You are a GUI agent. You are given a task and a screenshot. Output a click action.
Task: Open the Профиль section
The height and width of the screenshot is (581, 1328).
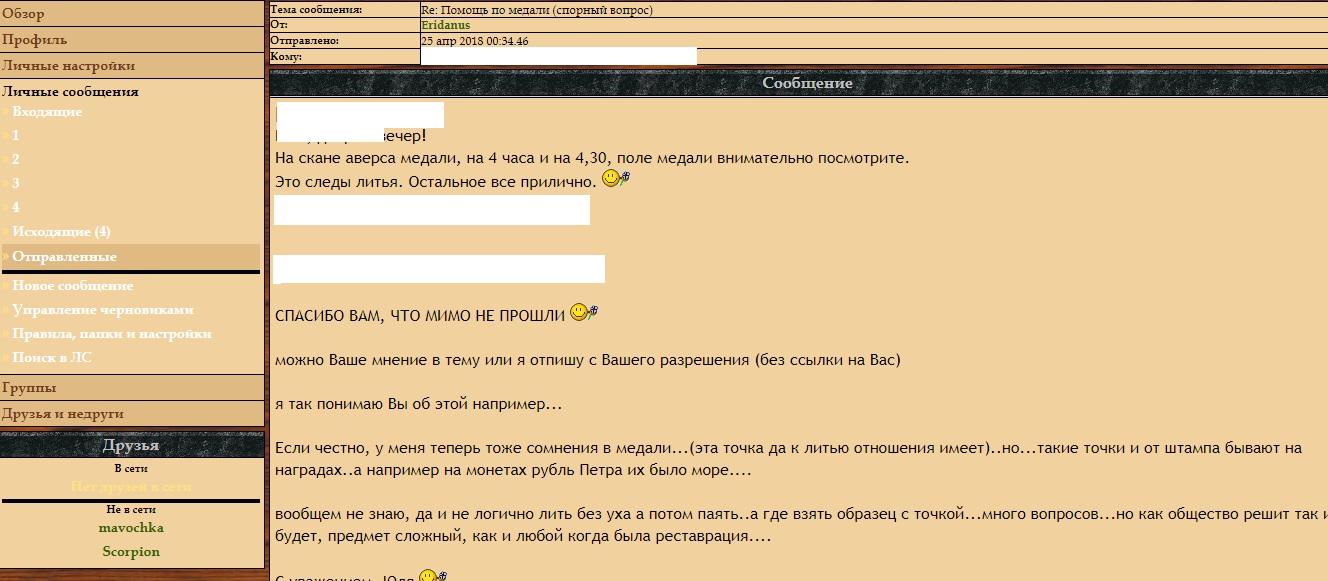35,40
